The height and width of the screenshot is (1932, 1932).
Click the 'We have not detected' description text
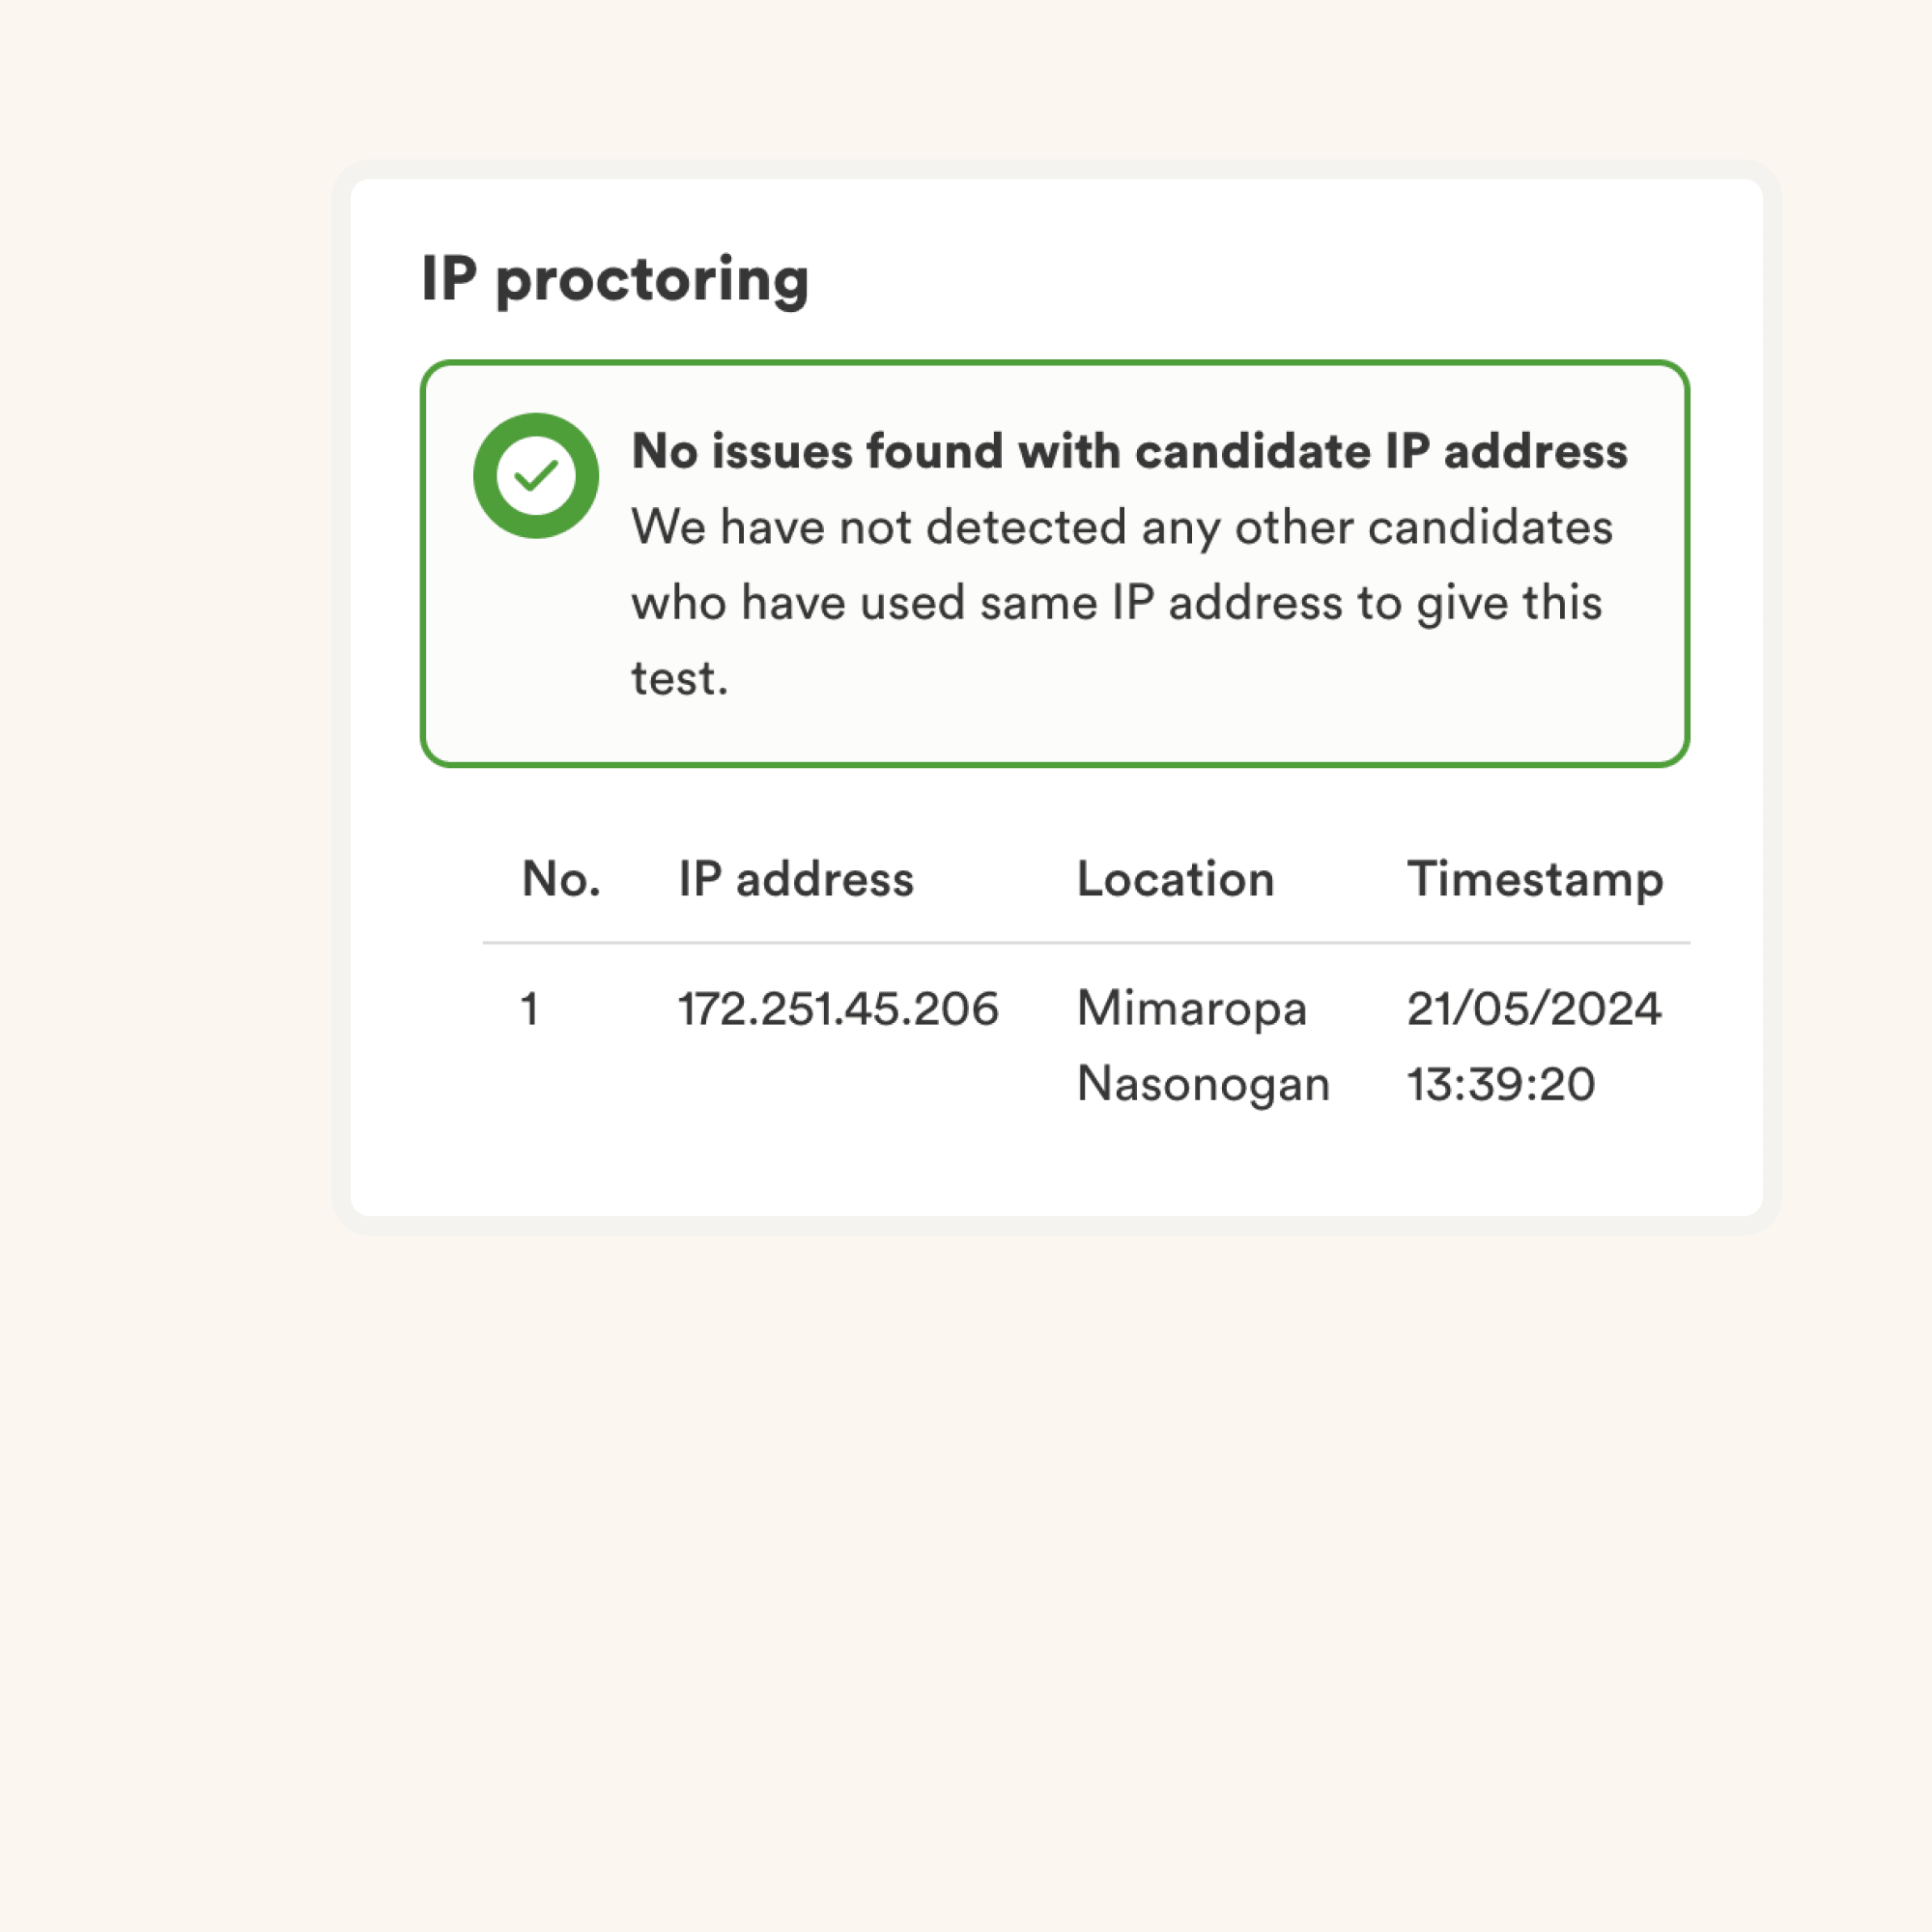point(1121,527)
